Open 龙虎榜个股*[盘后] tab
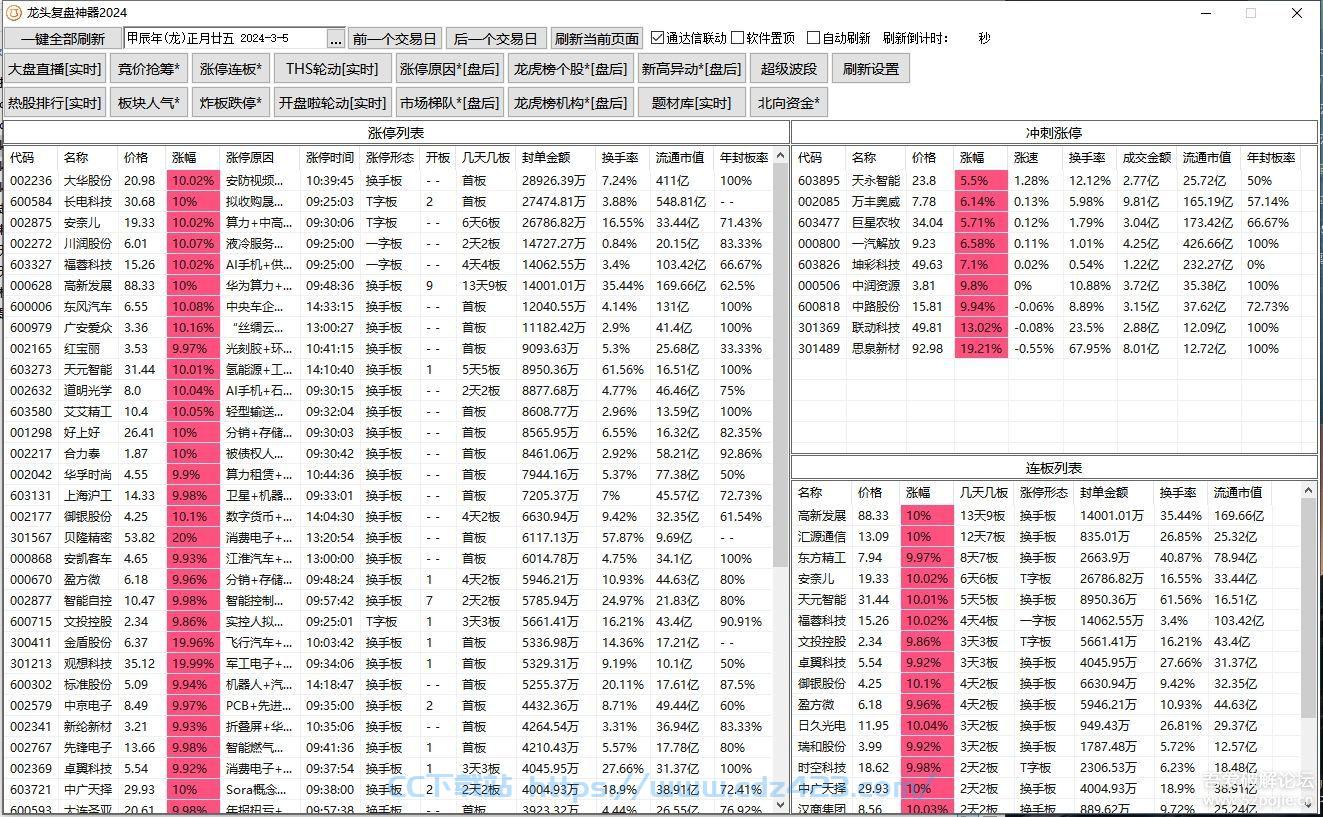Screen dimensions: 1323x817 [x=570, y=69]
